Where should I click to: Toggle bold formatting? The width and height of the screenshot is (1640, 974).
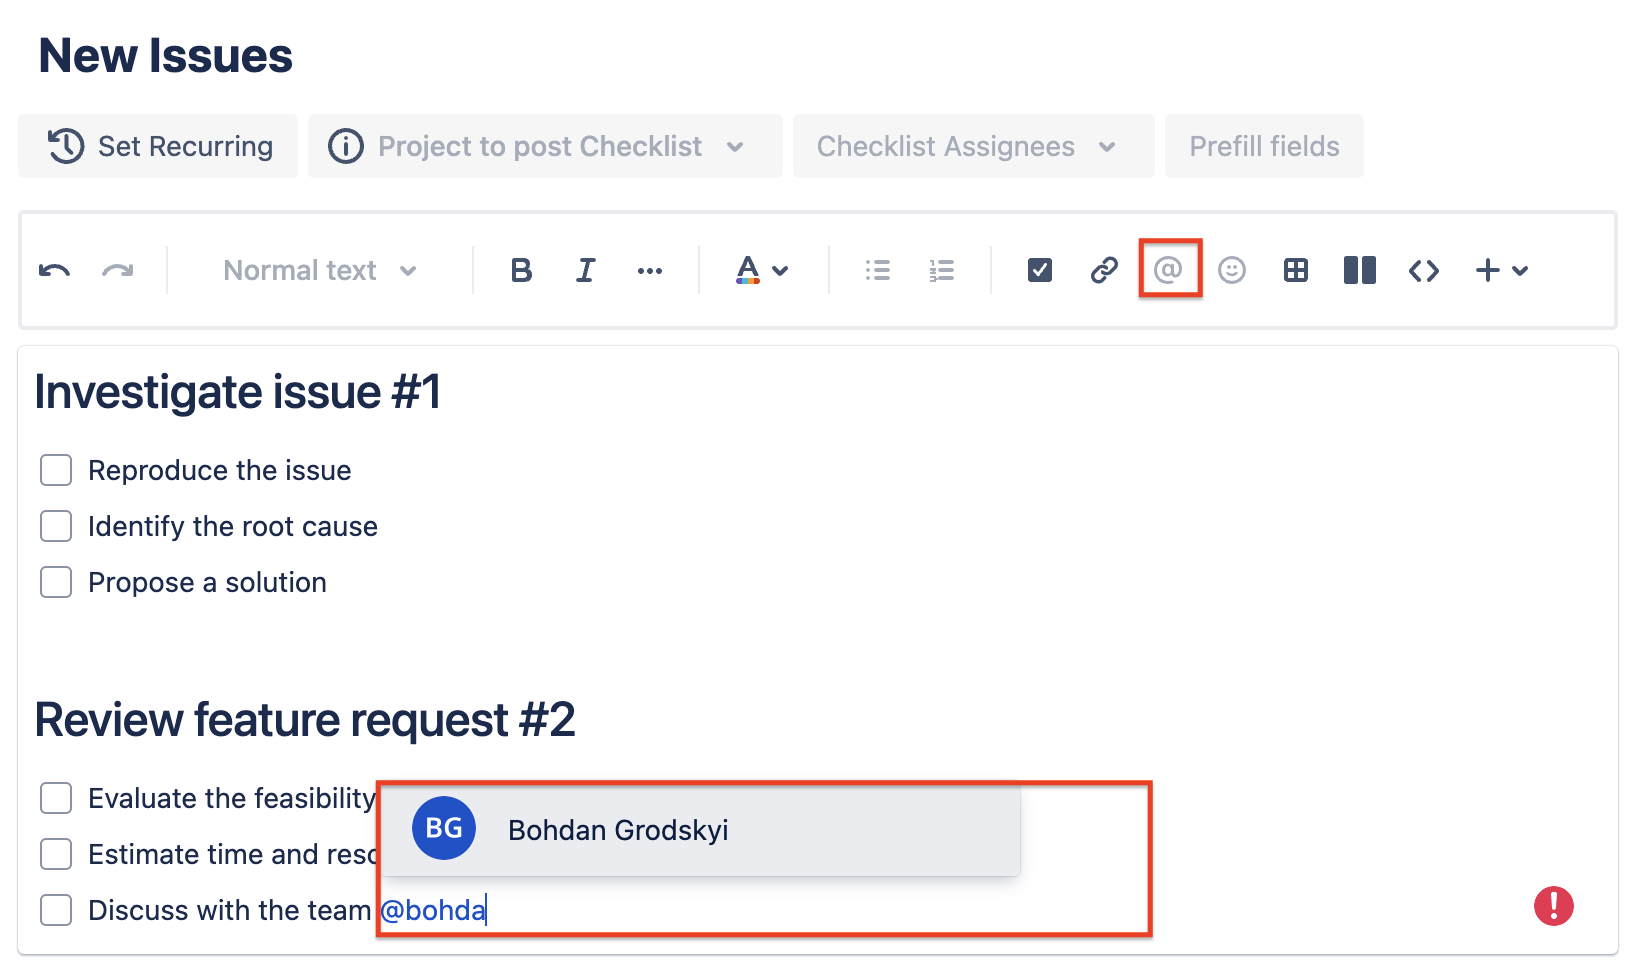point(521,271)
